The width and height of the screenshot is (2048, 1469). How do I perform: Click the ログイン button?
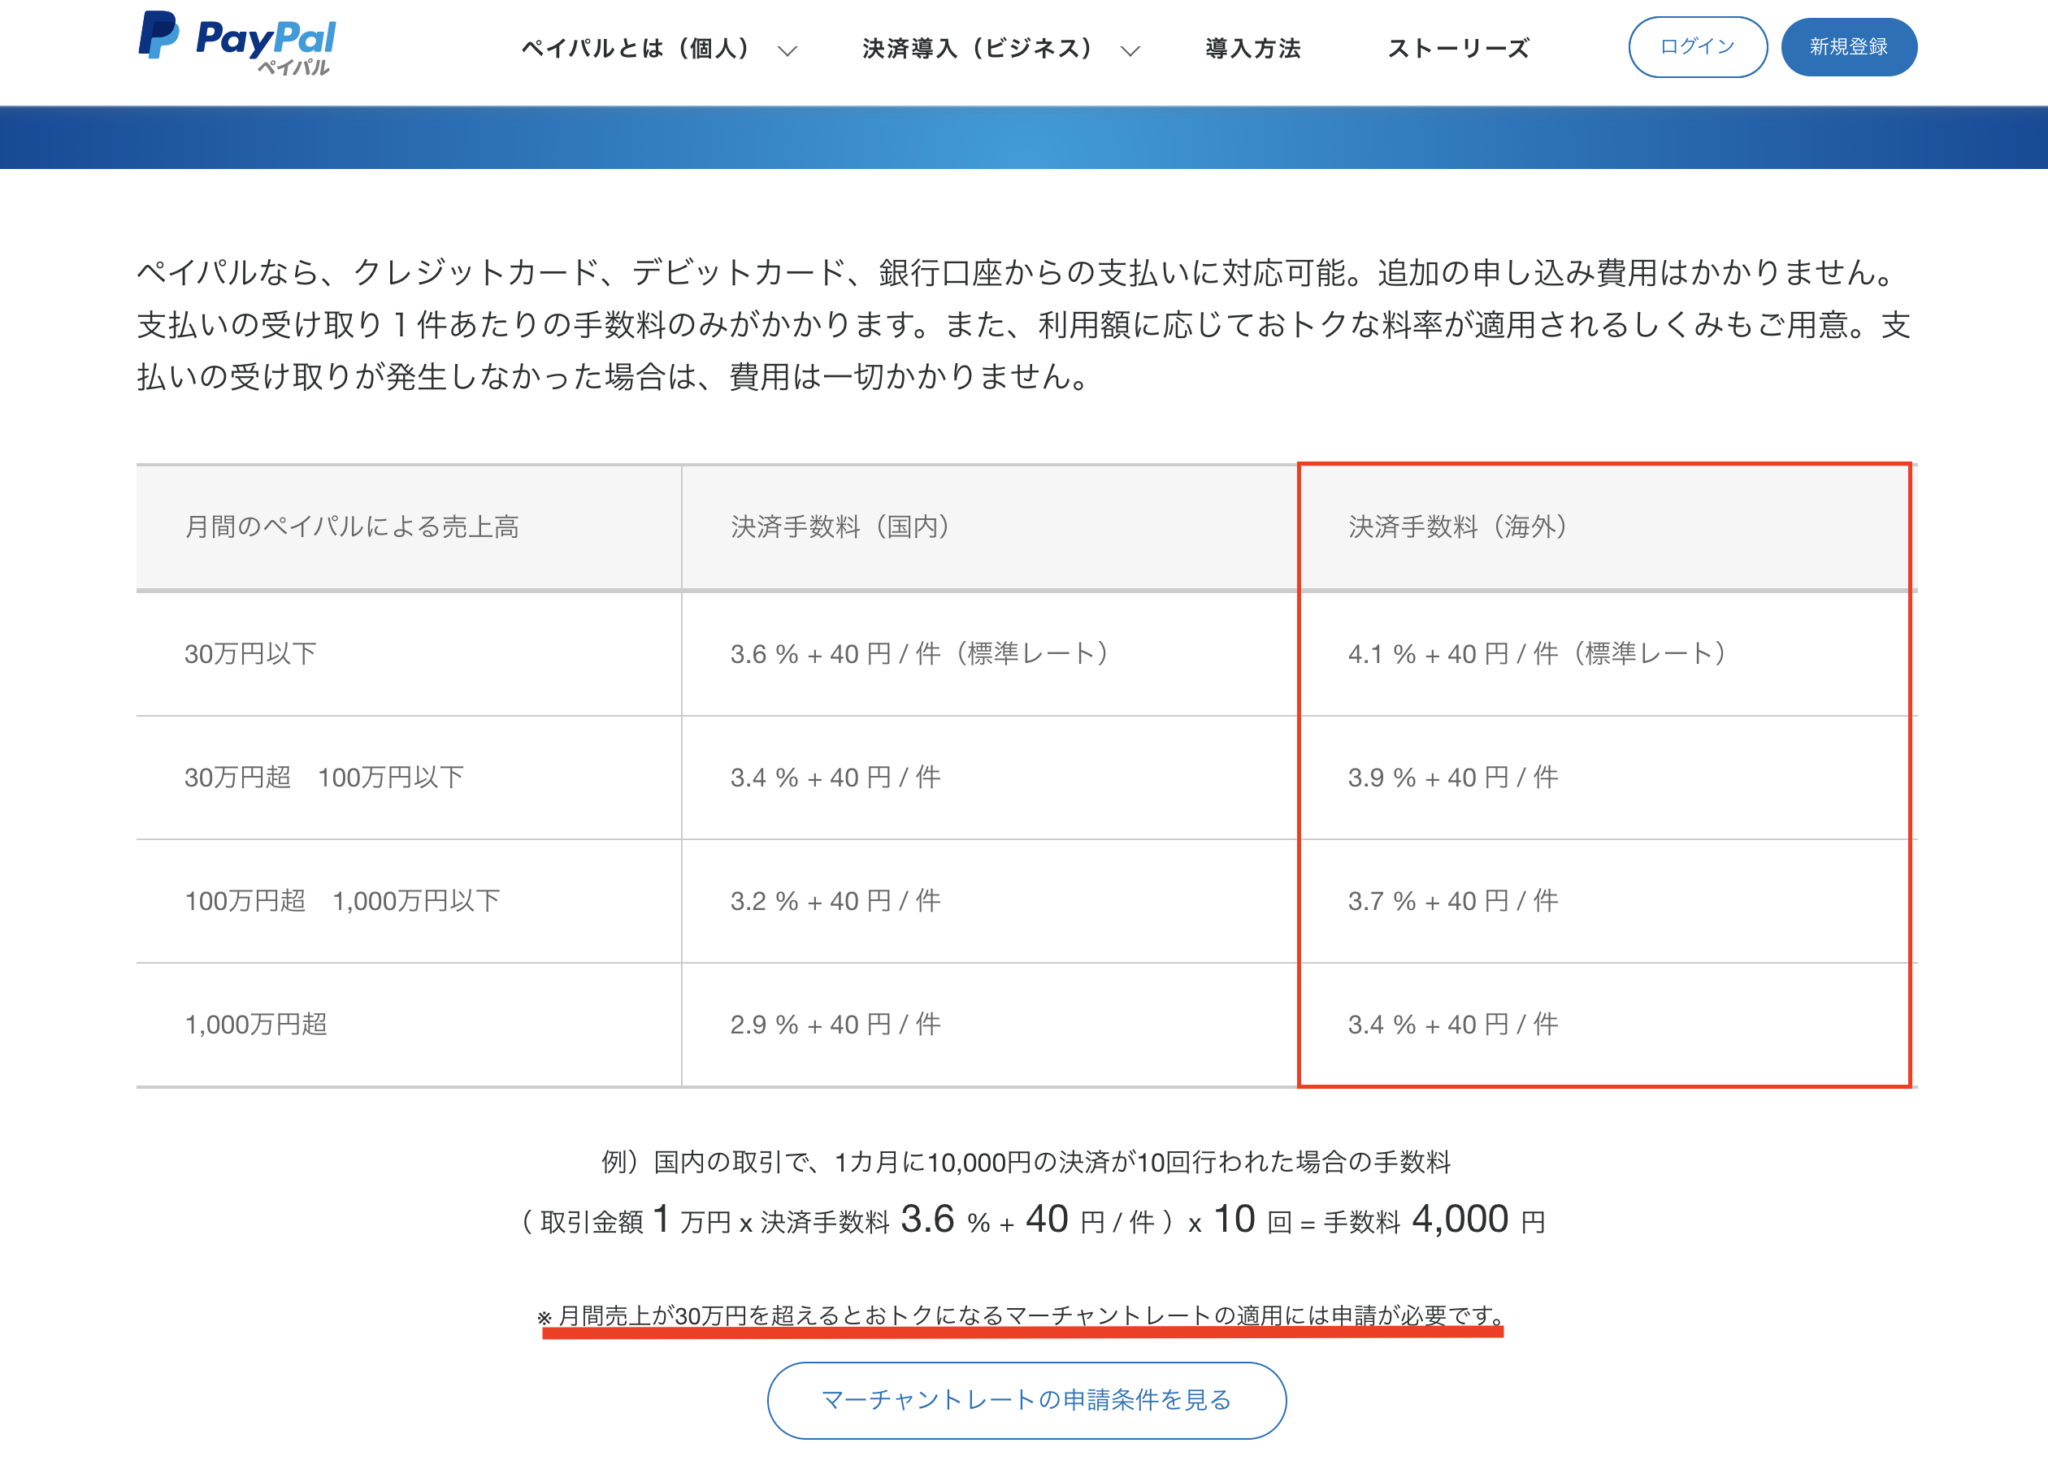tap(1697, 47)
